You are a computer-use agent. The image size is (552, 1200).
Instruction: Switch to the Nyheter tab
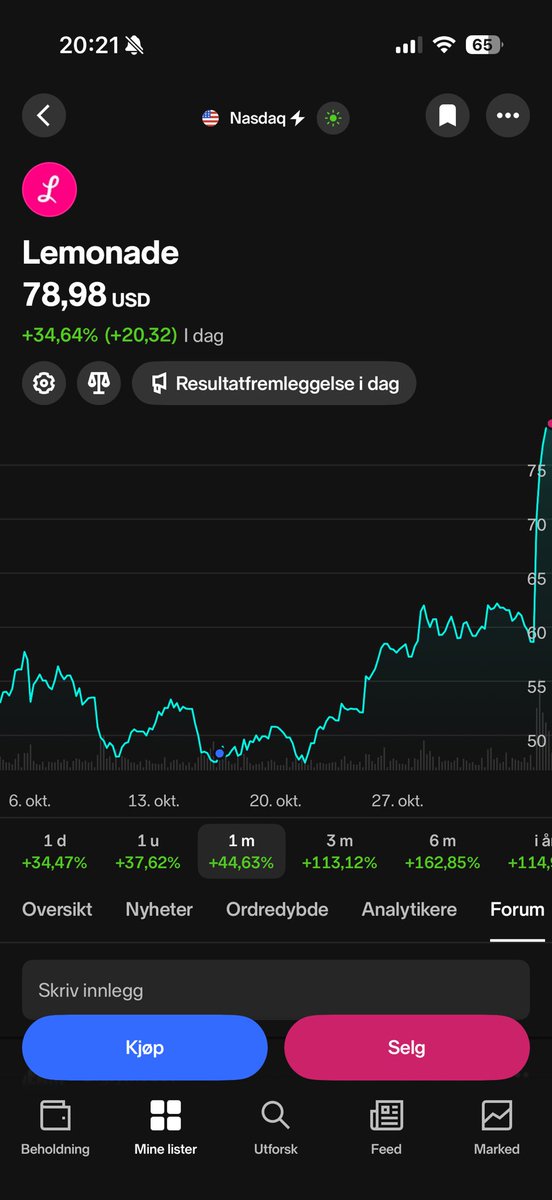159,909
